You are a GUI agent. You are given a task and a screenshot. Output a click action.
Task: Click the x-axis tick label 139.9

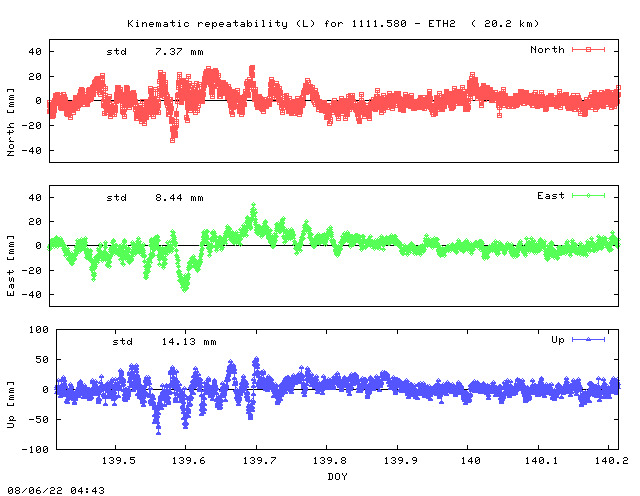click(400, 461)
